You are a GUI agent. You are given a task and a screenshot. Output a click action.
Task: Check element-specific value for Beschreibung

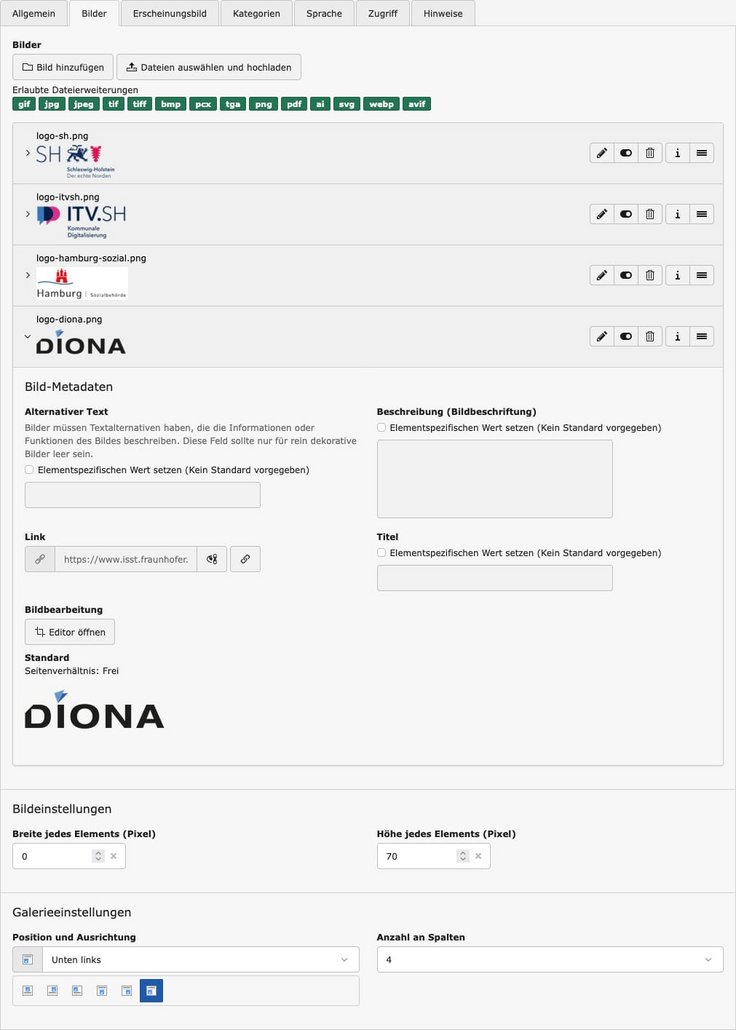pos(382,427)
